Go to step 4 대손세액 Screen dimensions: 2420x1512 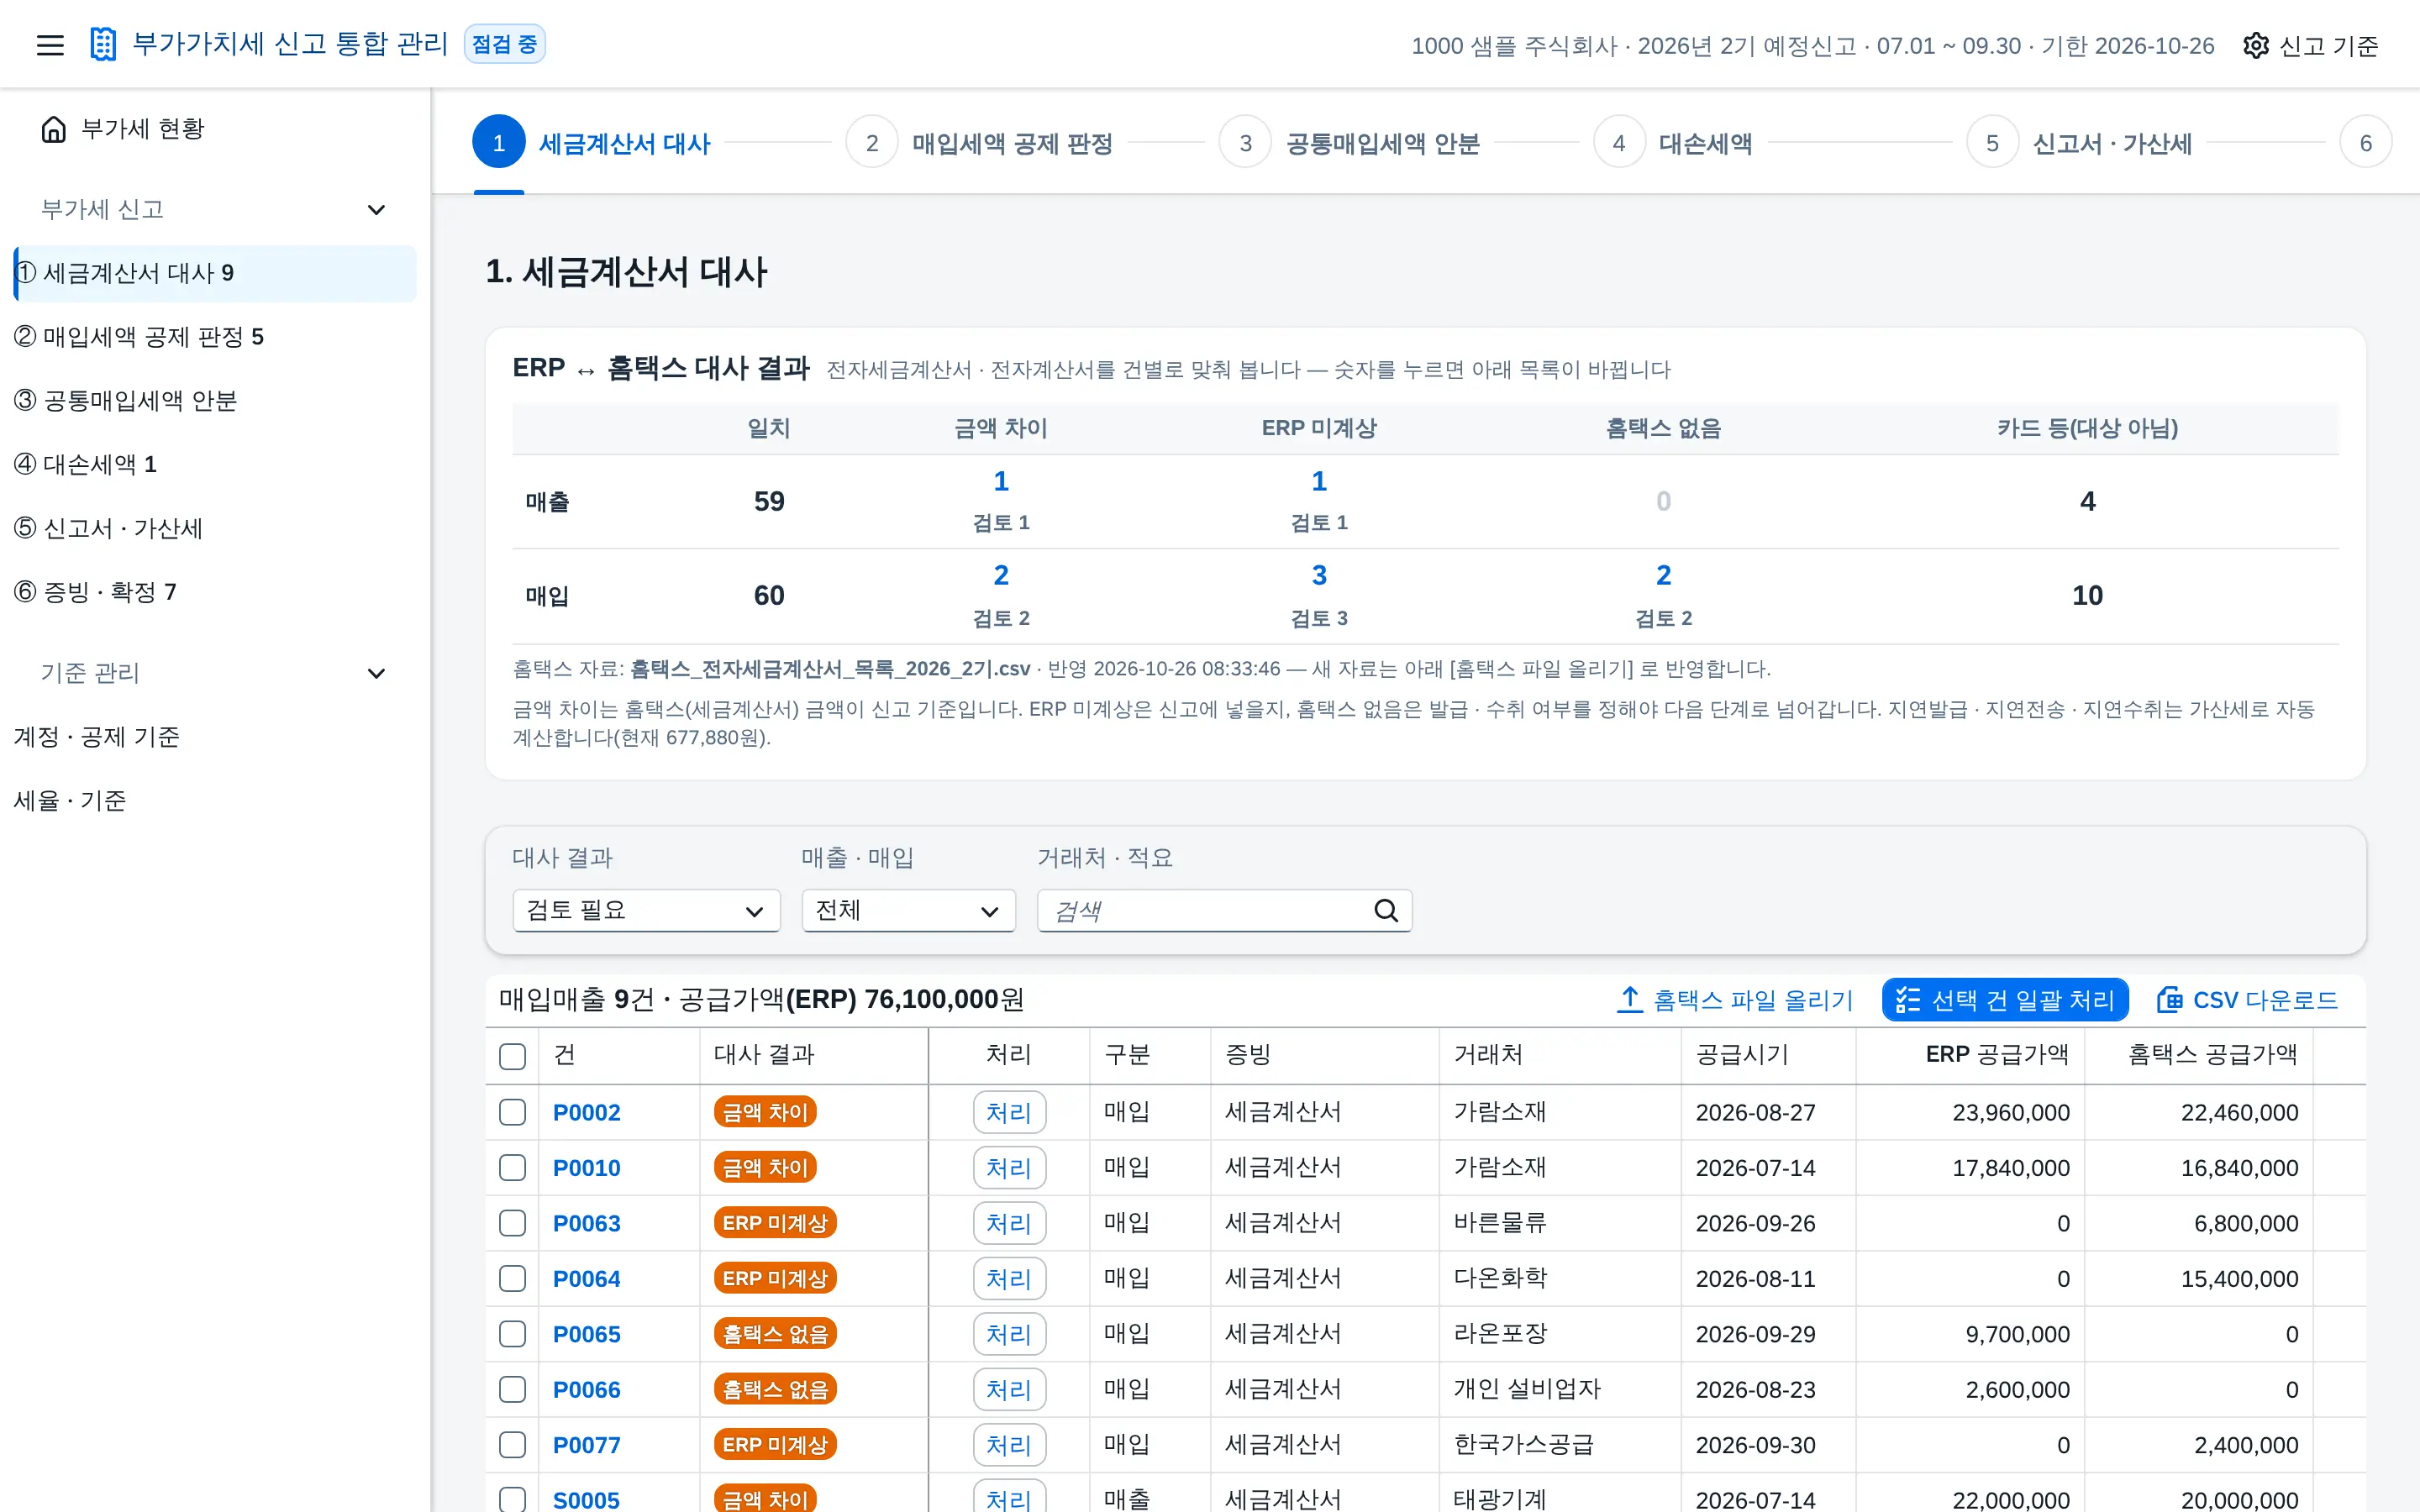tap(1673, 143)
